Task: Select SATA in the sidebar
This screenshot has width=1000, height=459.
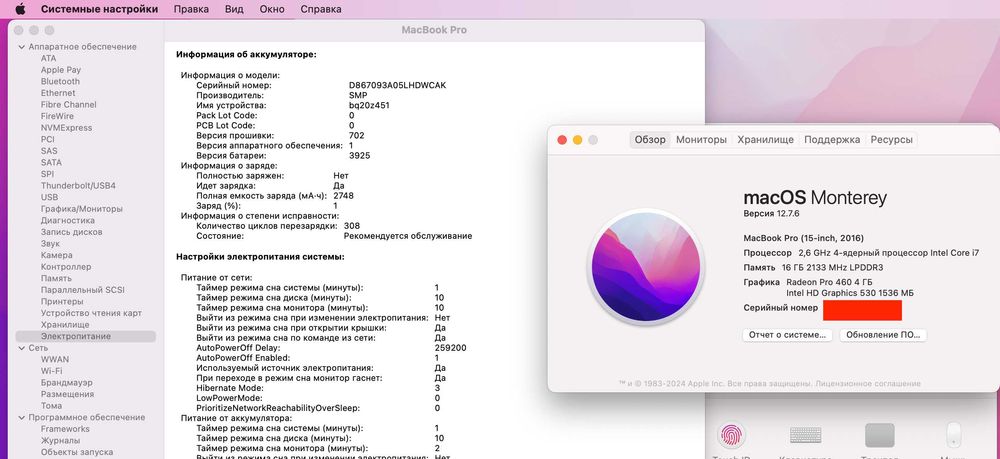Action: tap(52, 163)
